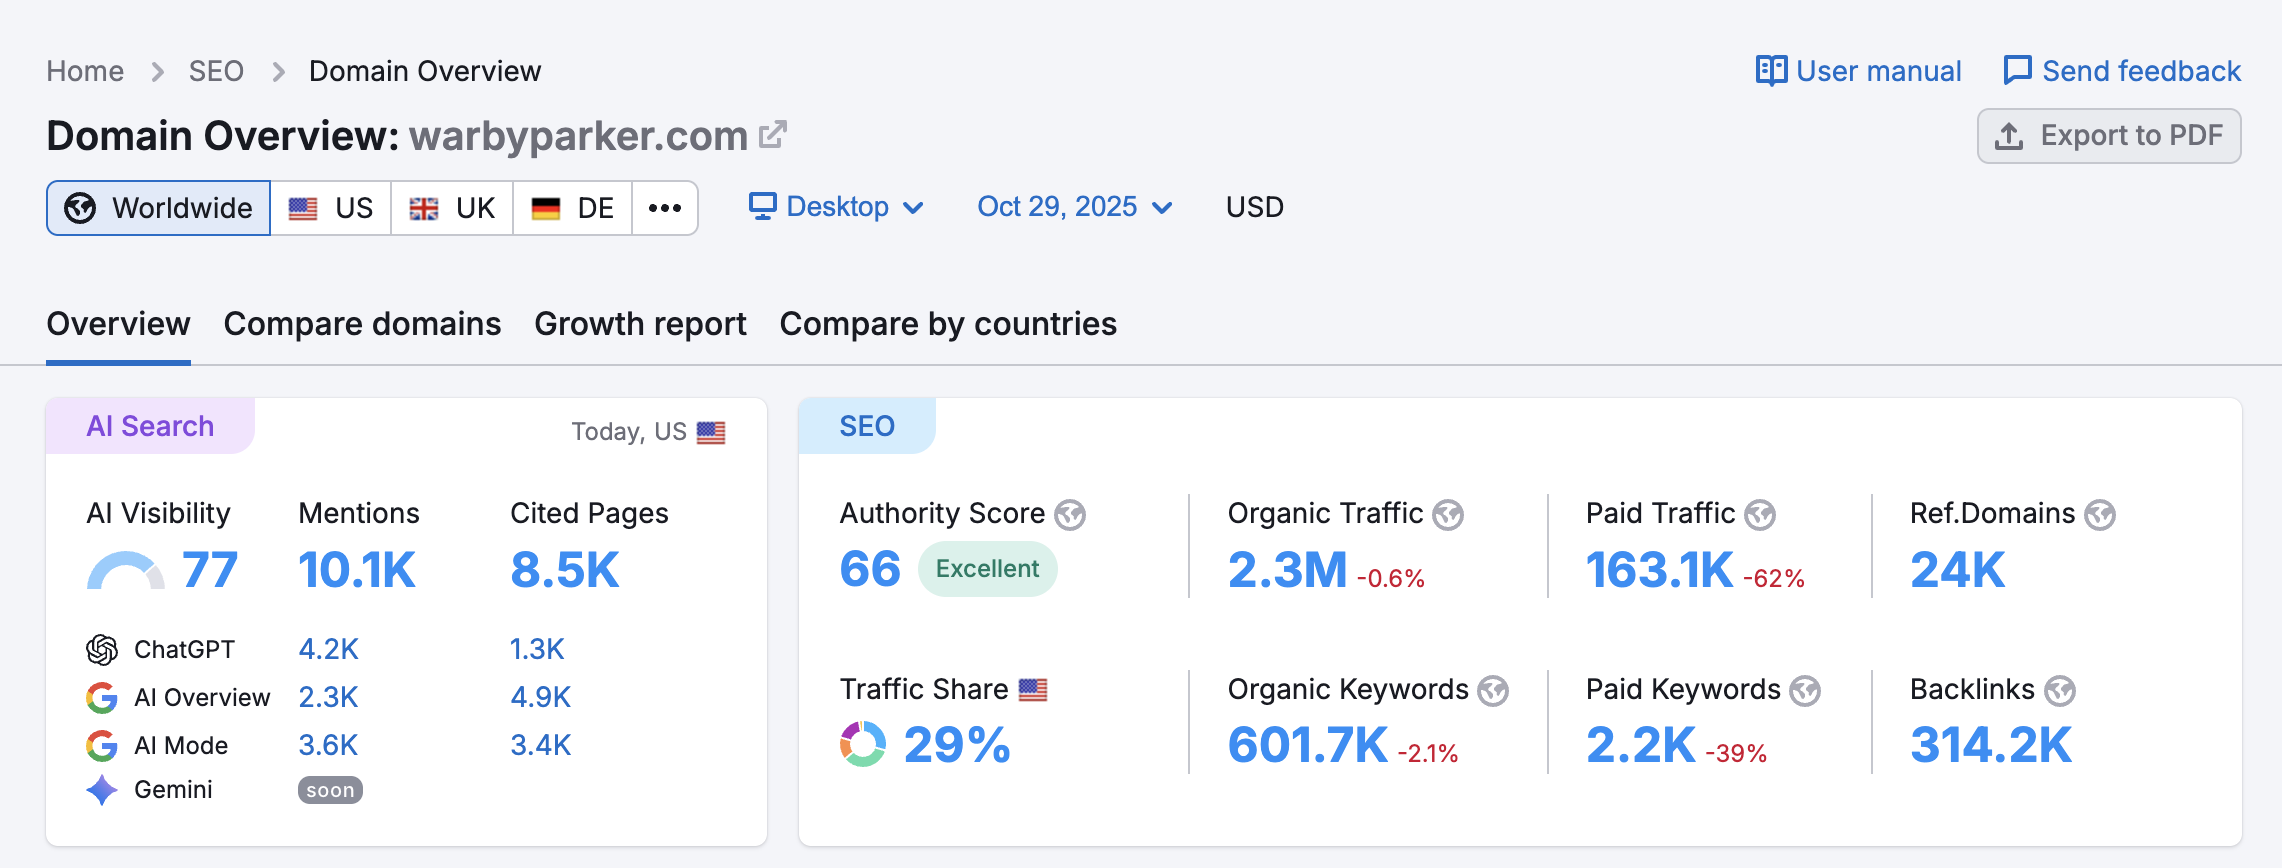Click the globe icon beside Backlinks
2282x868 pixels.
pyautogui.click(x=2060, y=691)
